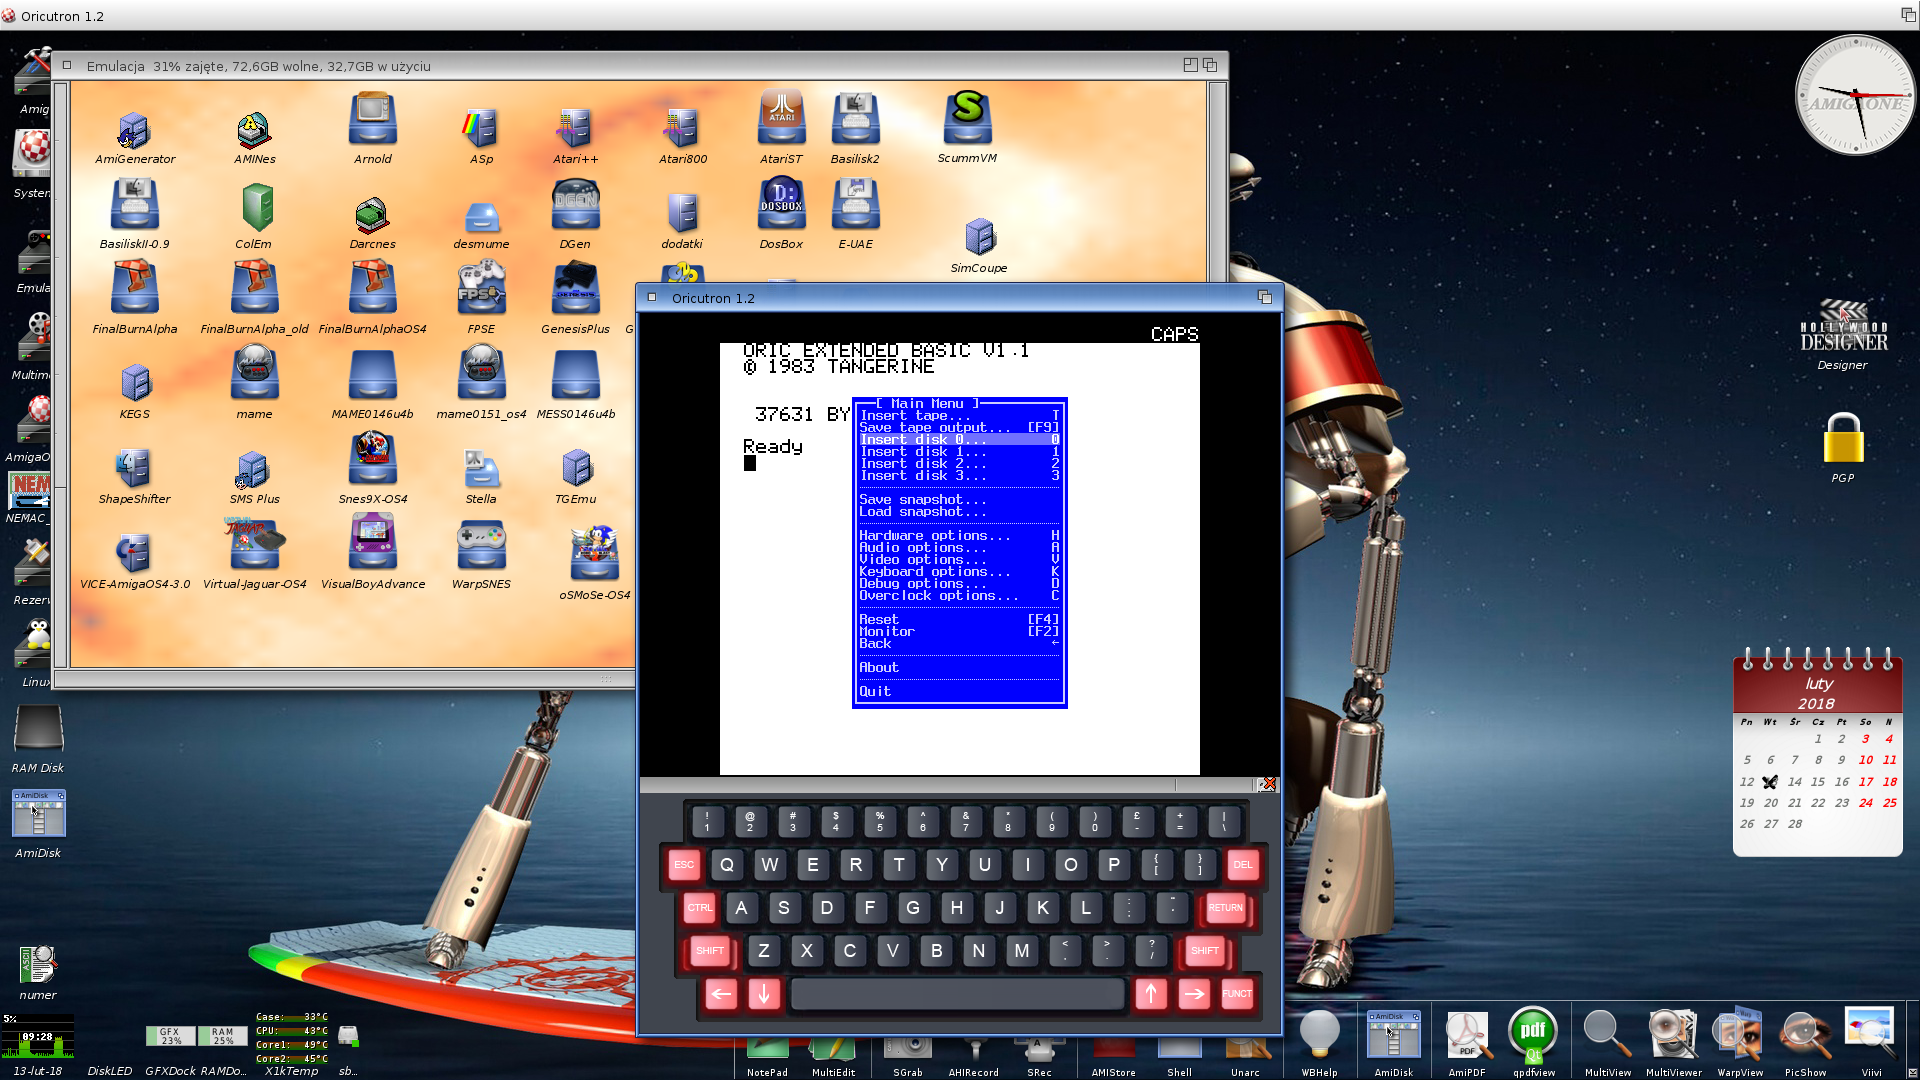Click the CTRL key on virtual keyboard

click(700, 908)
